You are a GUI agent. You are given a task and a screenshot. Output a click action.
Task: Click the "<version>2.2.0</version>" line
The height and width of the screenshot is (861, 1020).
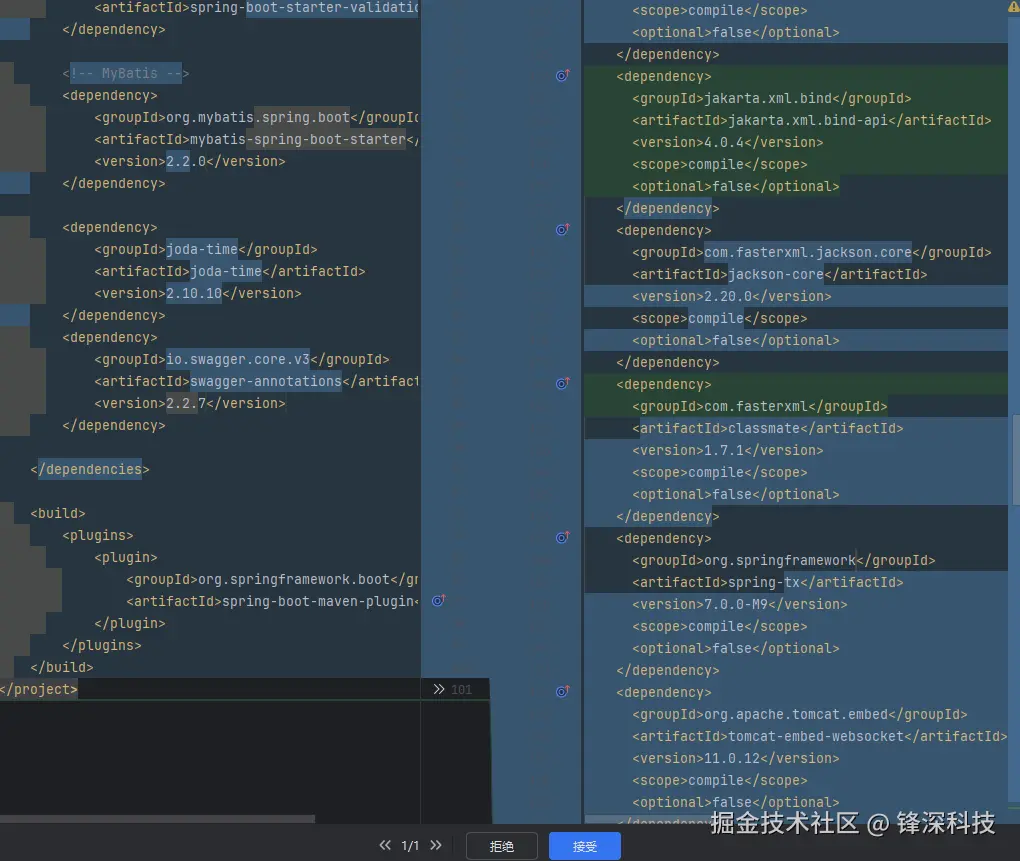pyautogui.click(x=190, y=161)
